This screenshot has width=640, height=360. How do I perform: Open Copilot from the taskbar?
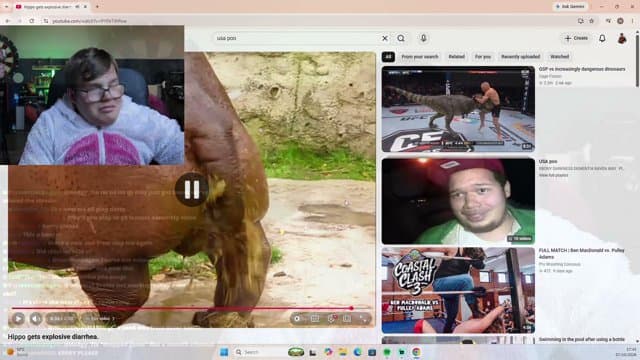point(328,352)
